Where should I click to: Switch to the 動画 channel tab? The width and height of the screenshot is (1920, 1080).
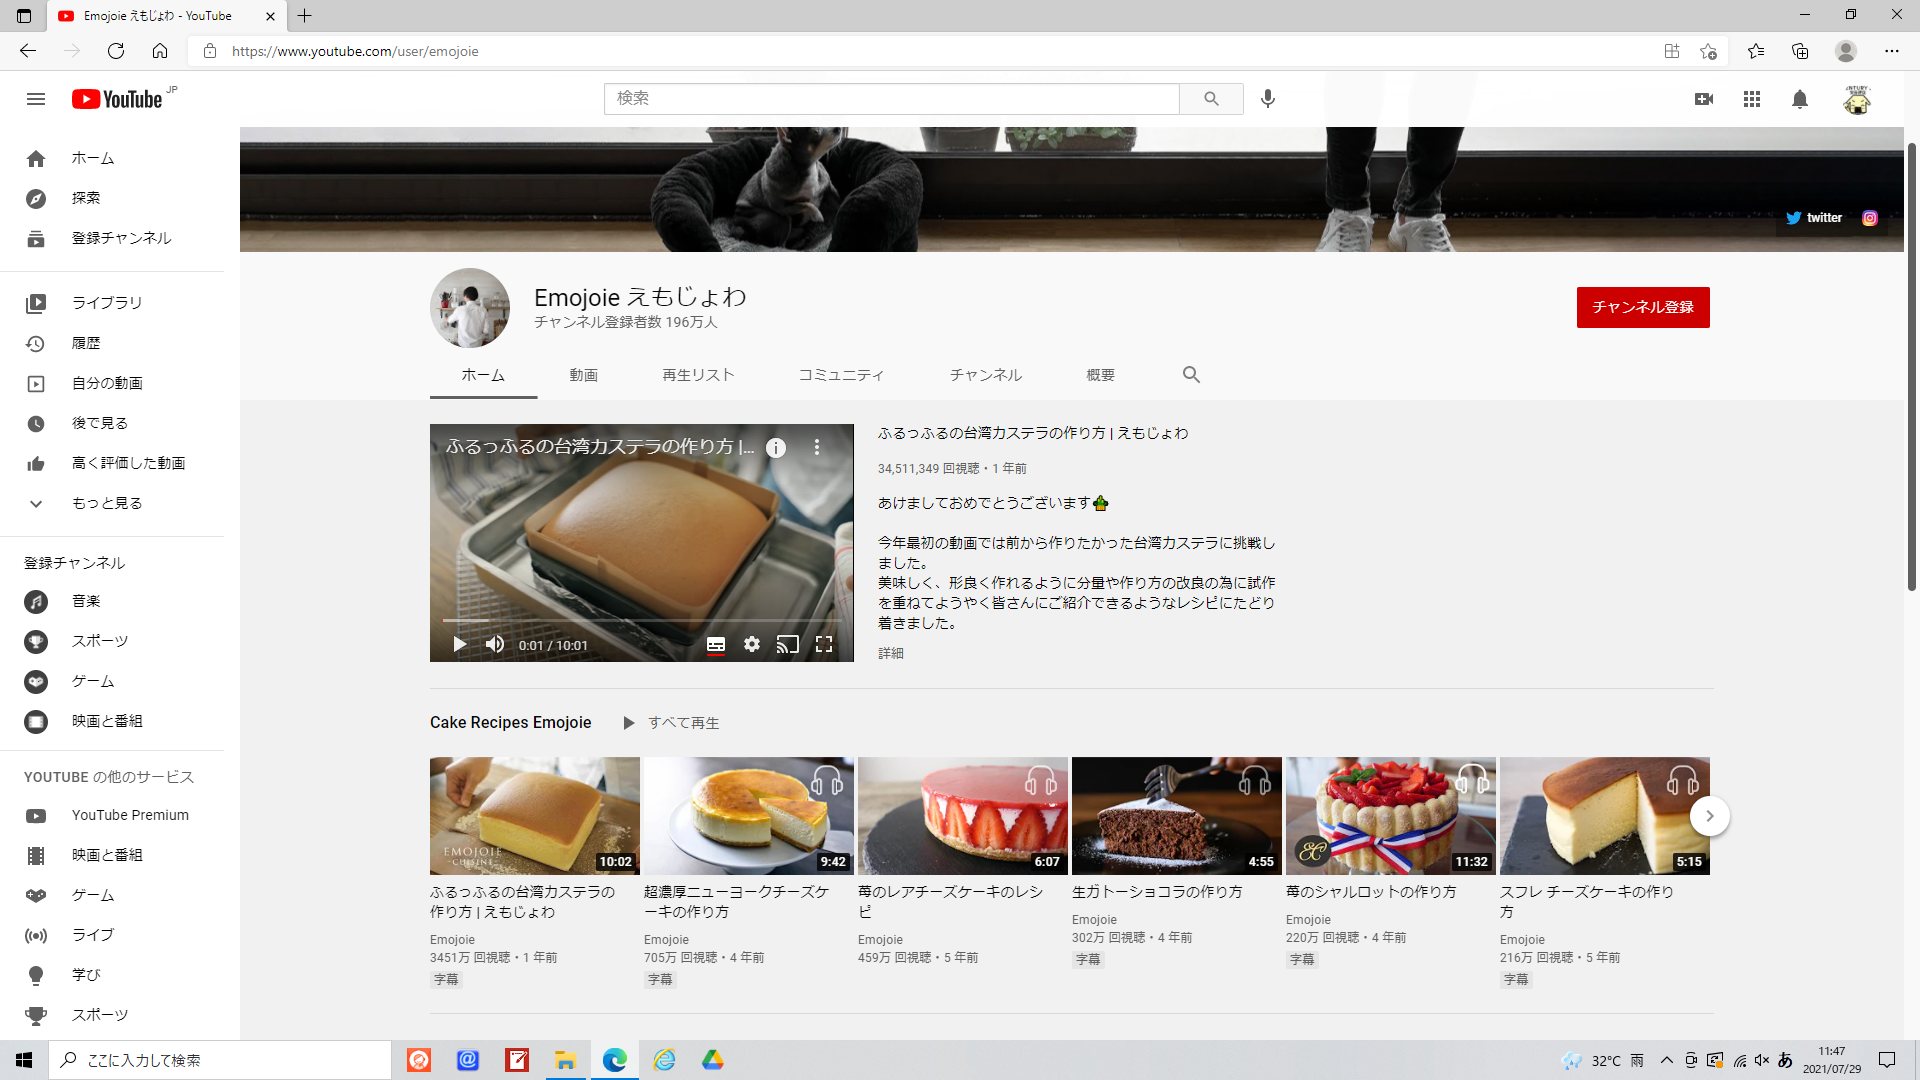coord(584,375)
